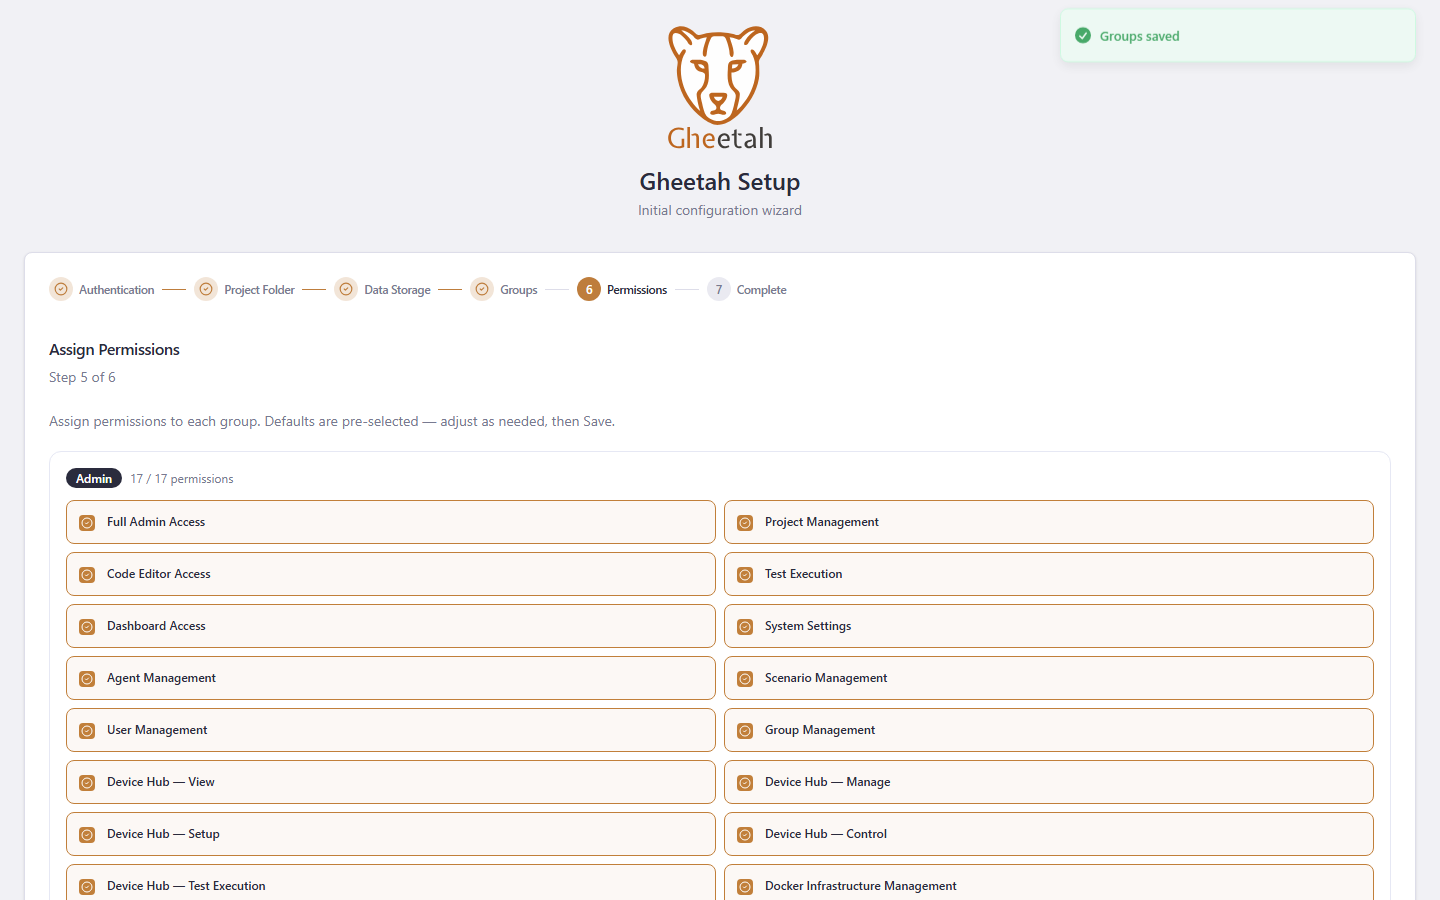Image resolution: width=1440 pixels, height=900 pixels.
Task: Click the Gheetah cheetah logo
Action: pyautogui.click(x=720, y=88)
